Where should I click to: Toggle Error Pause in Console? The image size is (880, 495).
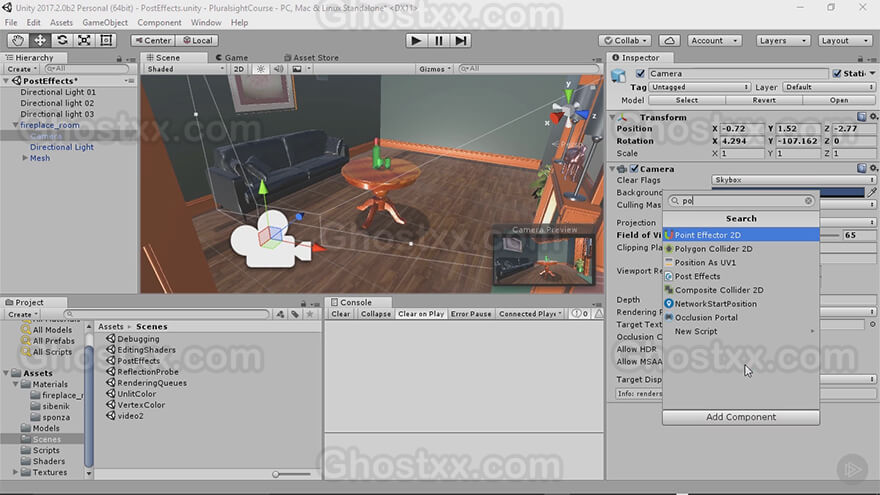click(471, 314)
